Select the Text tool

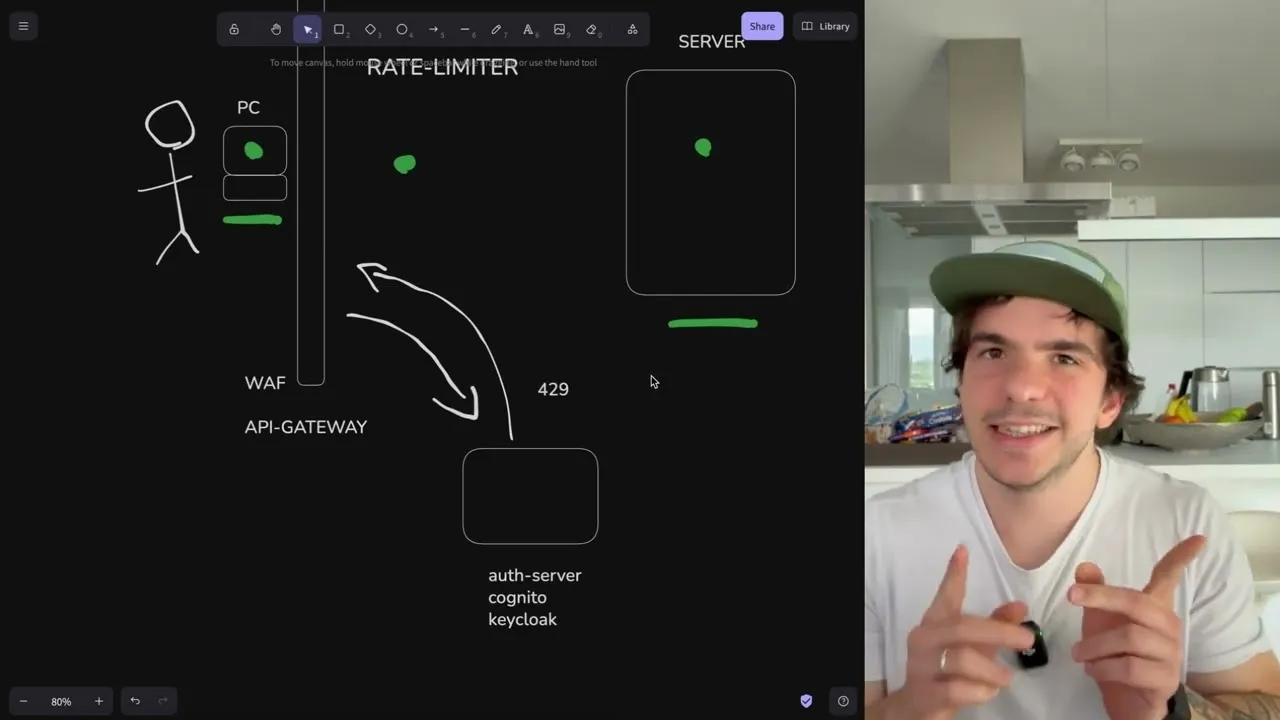pyautogui.click(x=529, y=29)
